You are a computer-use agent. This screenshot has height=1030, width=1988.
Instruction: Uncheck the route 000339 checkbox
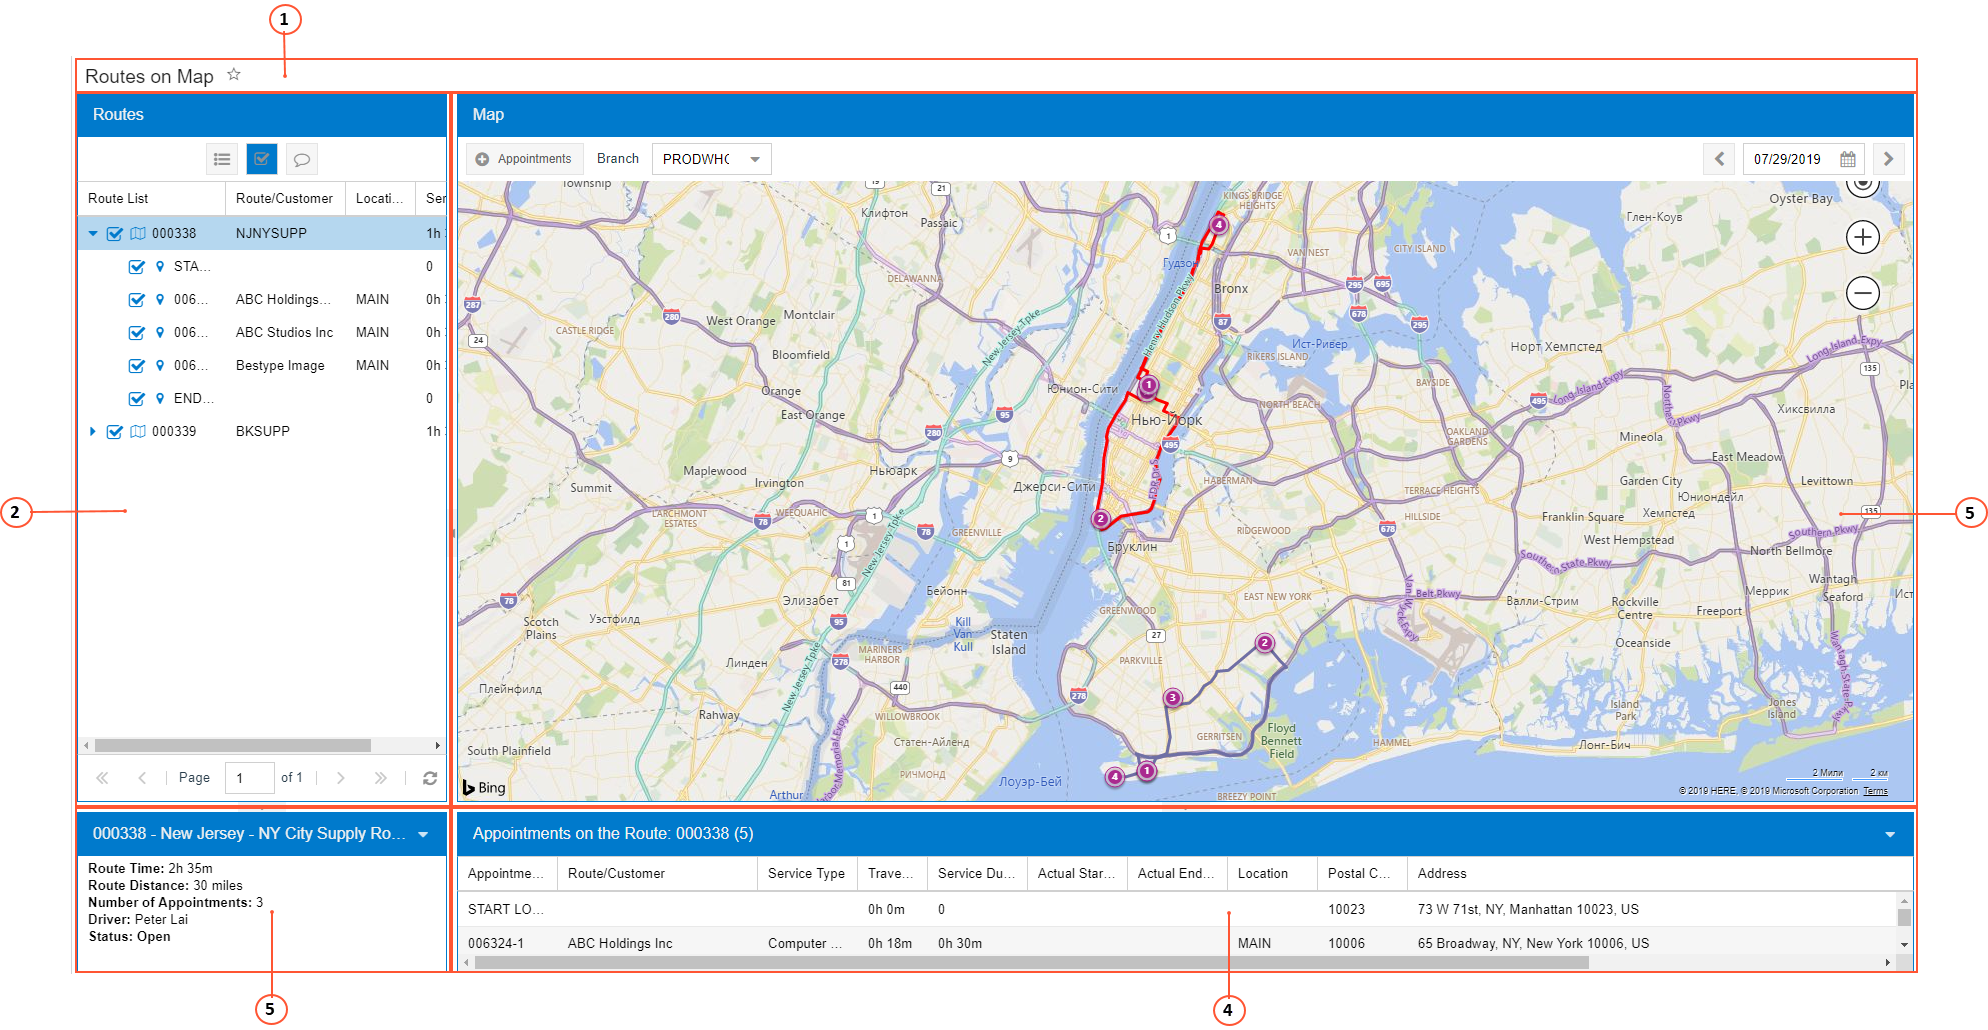tap(115, 431)
